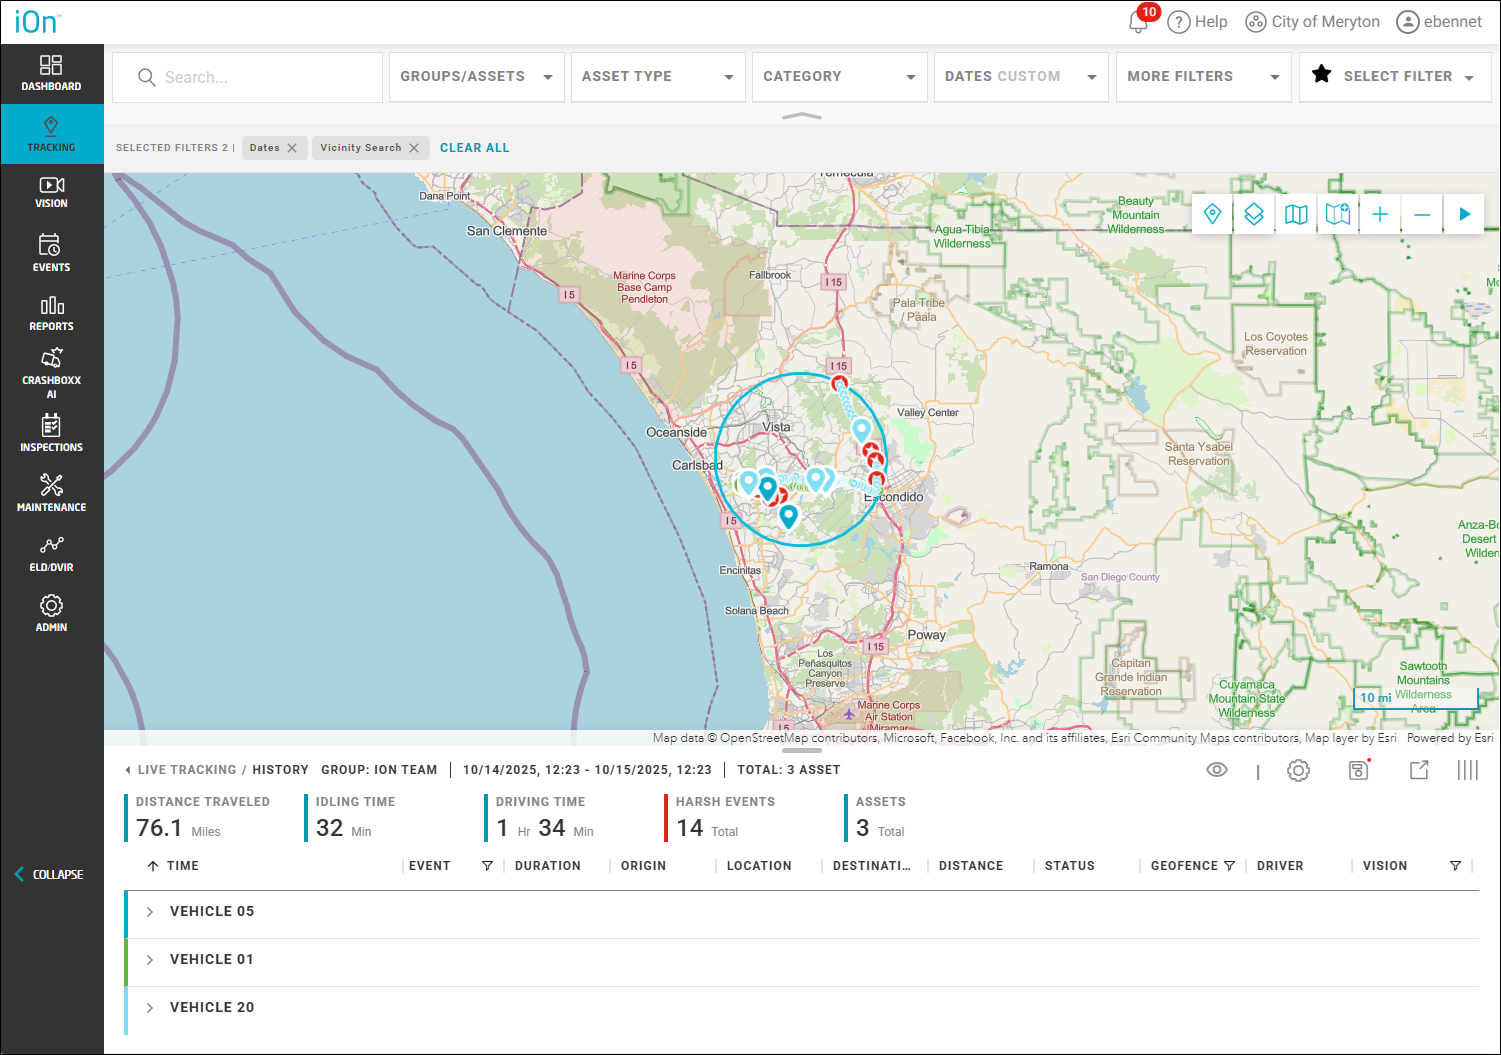Click the folded map view icon
The width and height of the screenshot is (1501, 1055).
pos(1296,214)
